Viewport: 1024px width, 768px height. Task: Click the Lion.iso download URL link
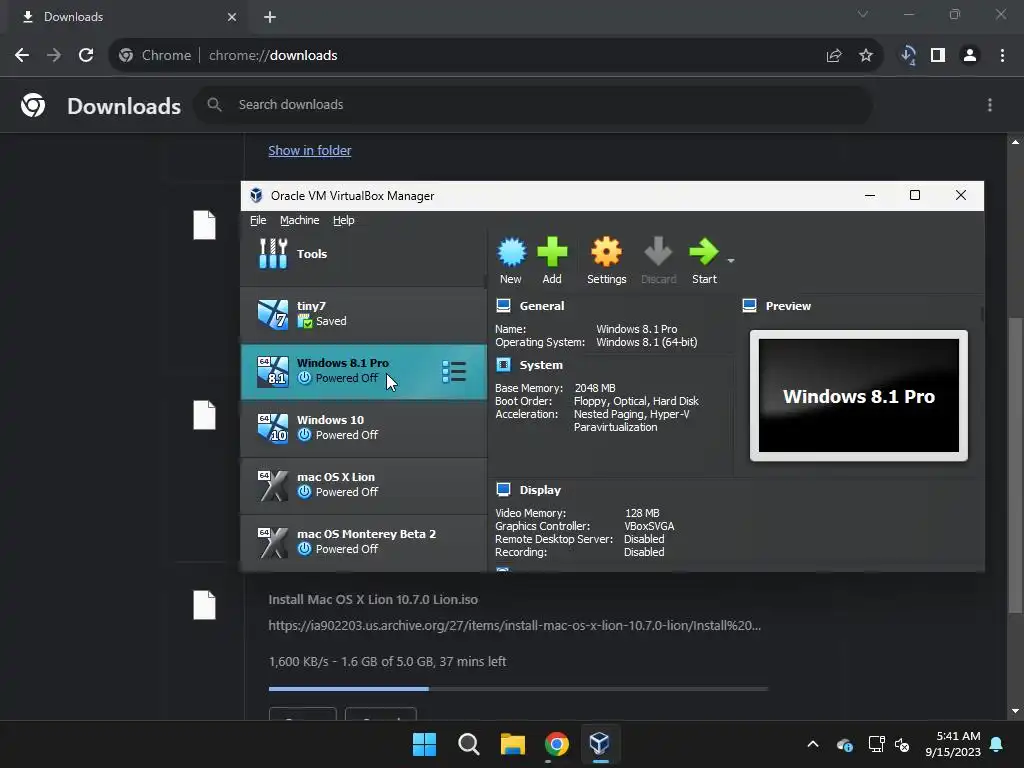click(x=515, y=626)
